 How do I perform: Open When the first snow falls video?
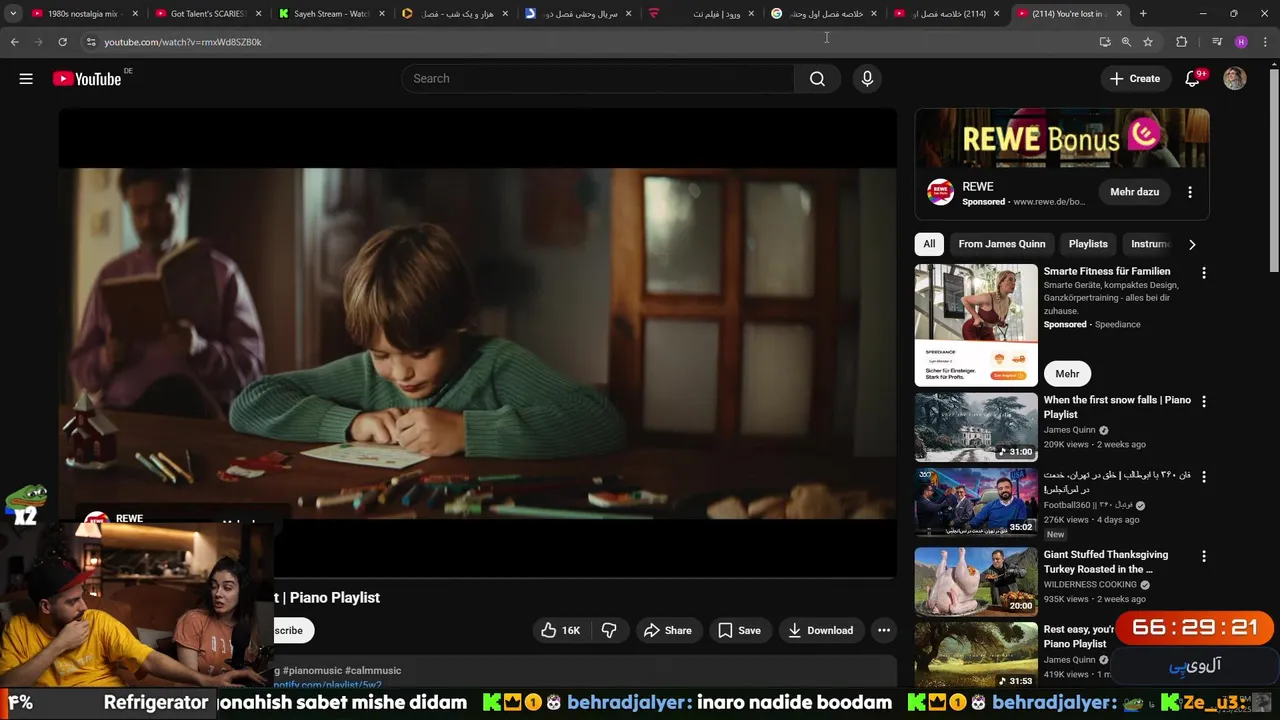(1117, 407)
